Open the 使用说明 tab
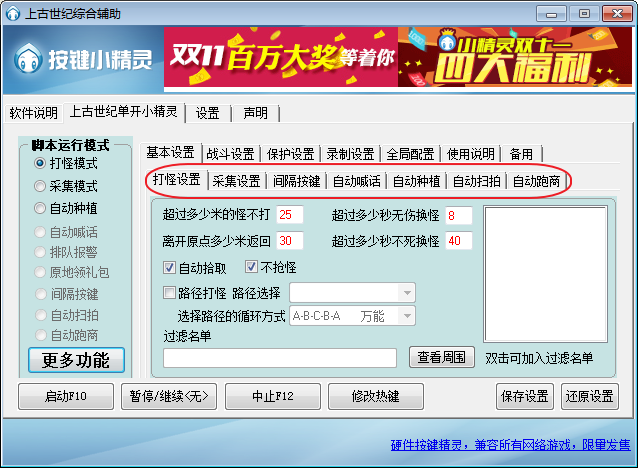Screen dimensions: 638x468 click(470, 154)
